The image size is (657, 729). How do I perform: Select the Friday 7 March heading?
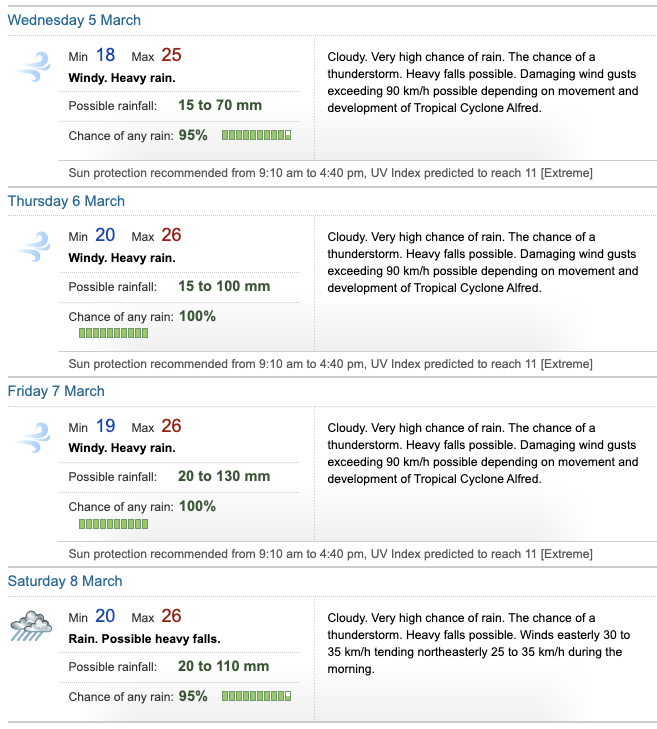pos(56,391)
